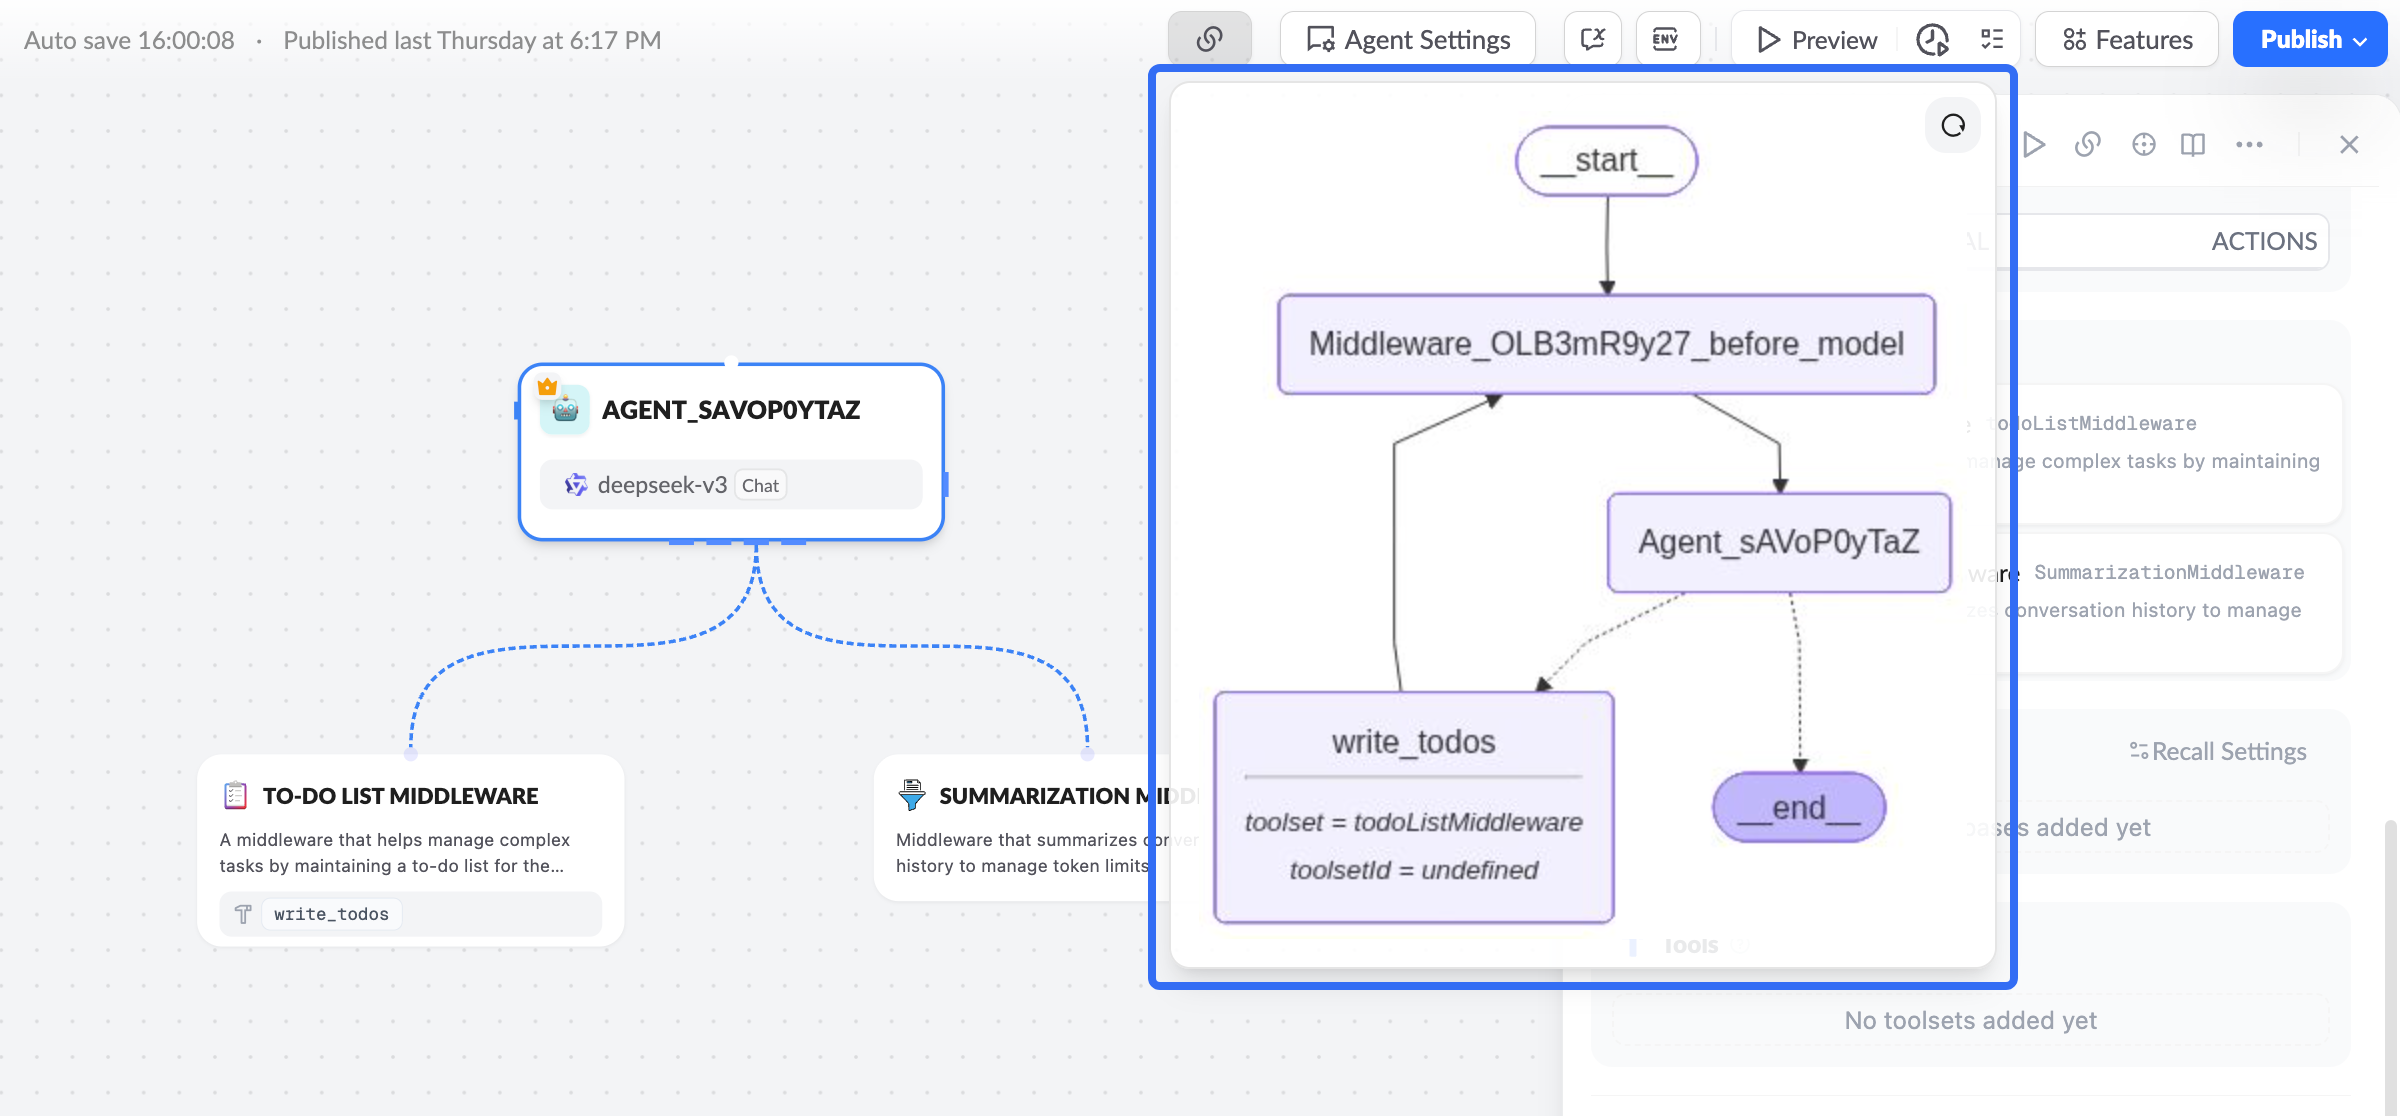Expand the Publish dropdown chevron
The image size is (2400, 1116).
point(2362,39)
